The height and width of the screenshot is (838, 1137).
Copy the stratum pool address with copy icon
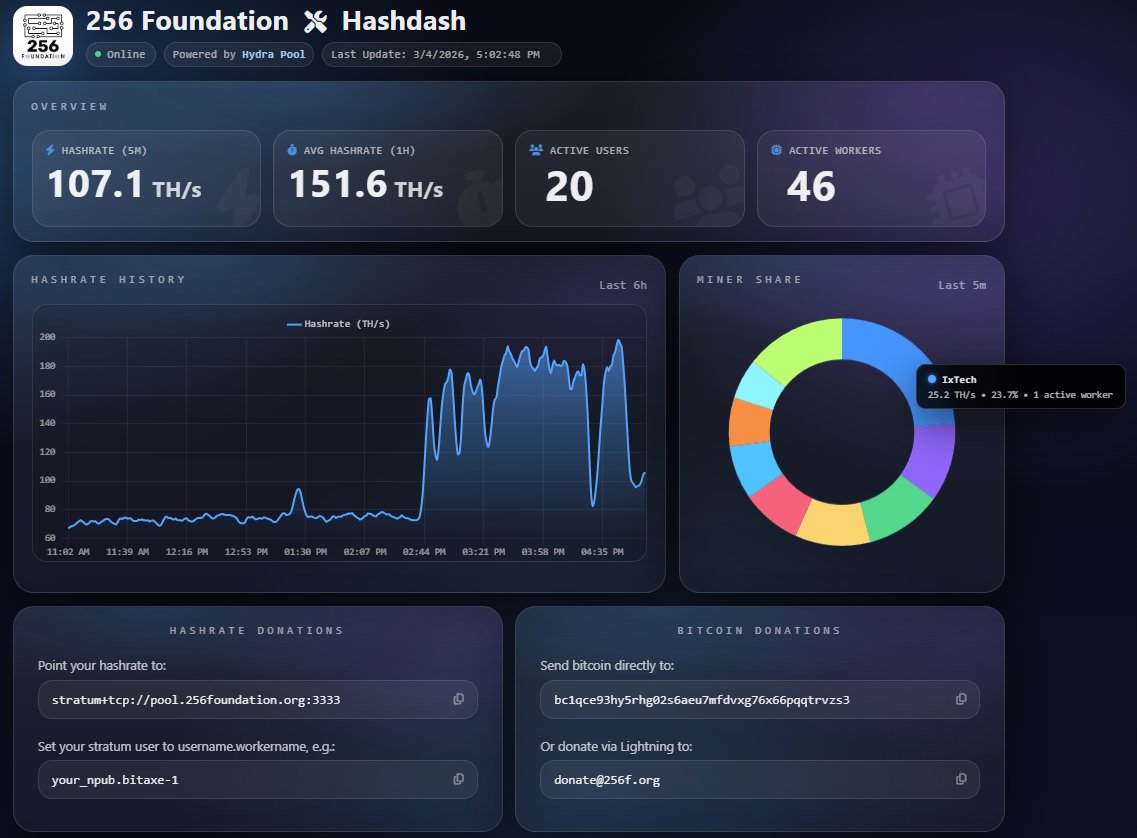click(x=458, y=699)
